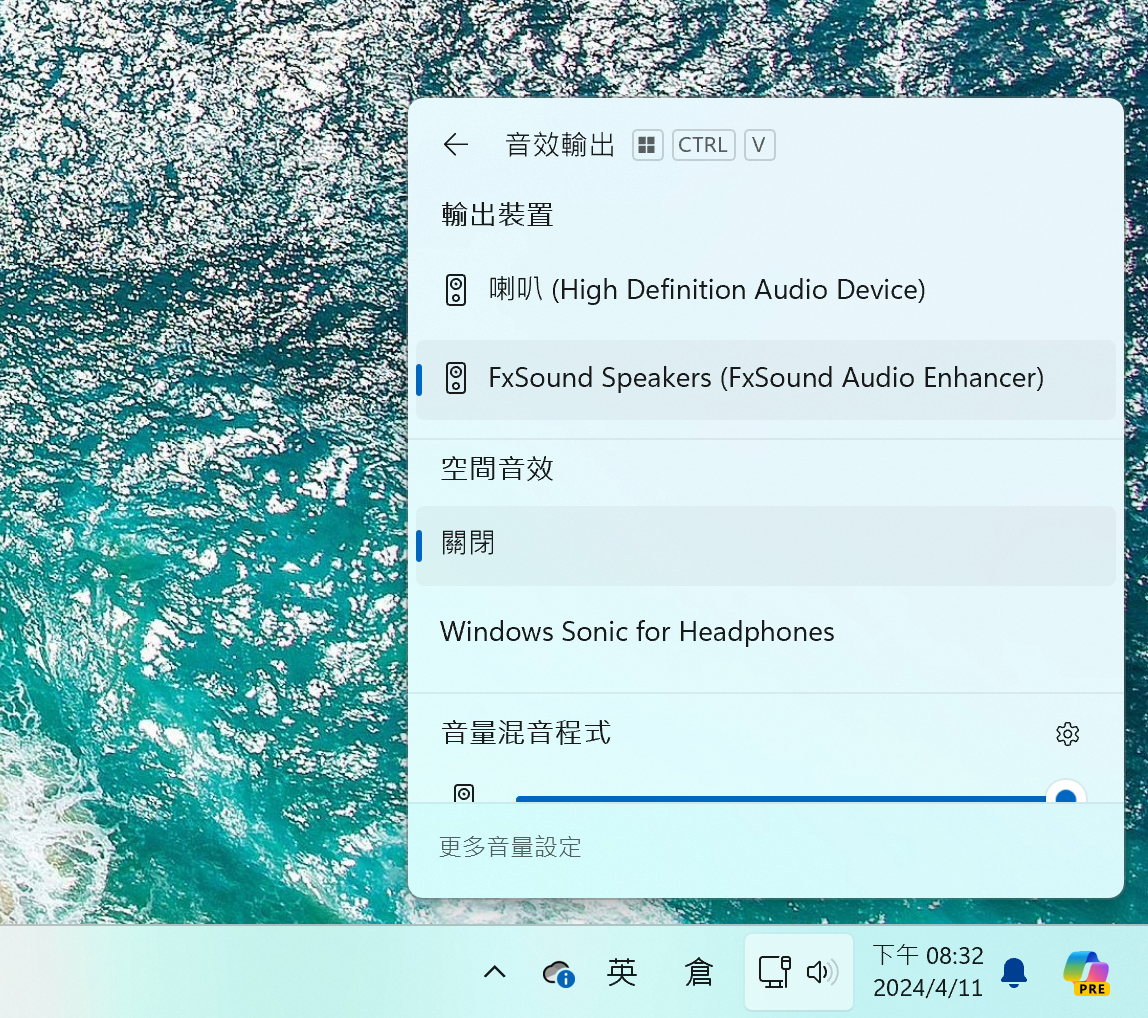
Task: Open 更多音量設定 link
Action: pos(510,848)
